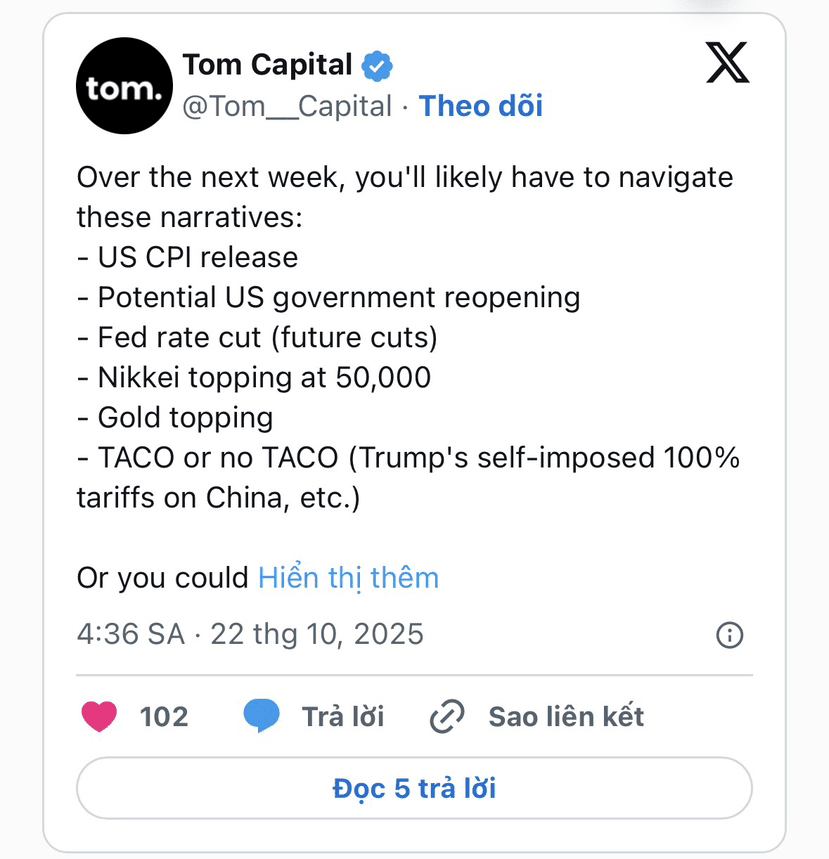Image resolution: width=829 pixels, height=859 pixels.
Task: Click the X logo icon
Action: (x=727, y=63)
